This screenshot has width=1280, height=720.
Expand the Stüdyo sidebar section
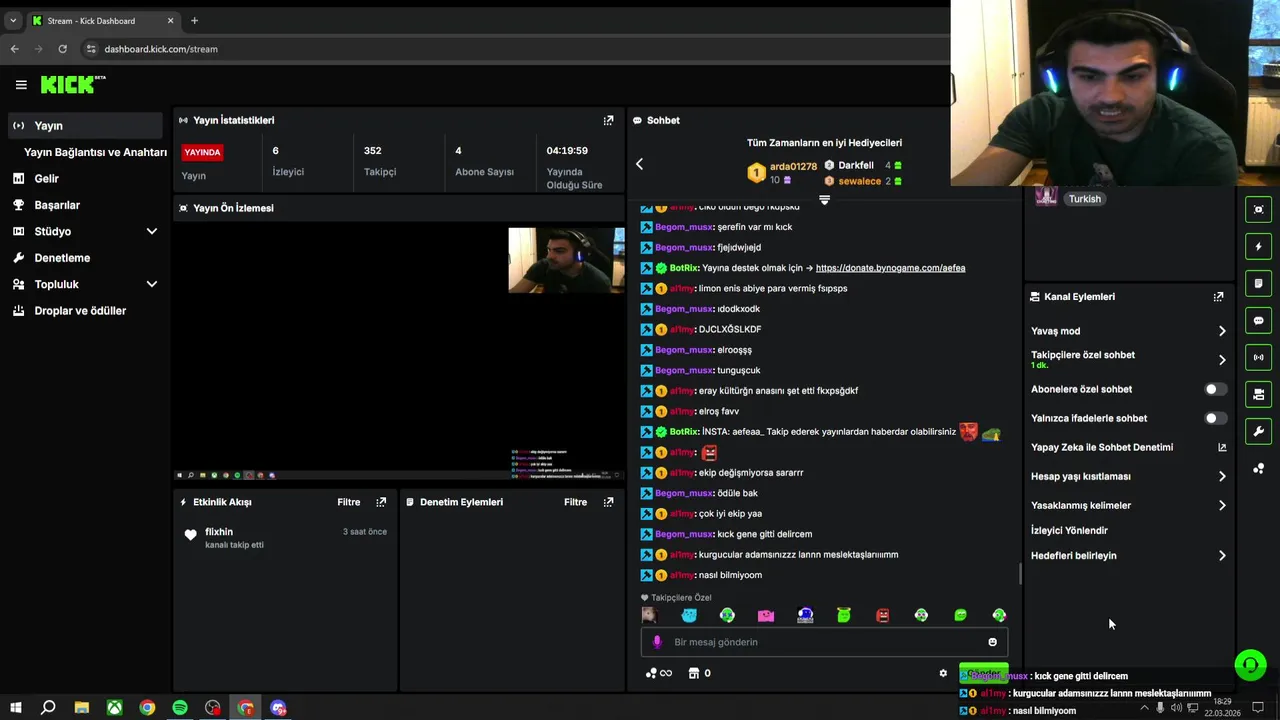point(152,231)
